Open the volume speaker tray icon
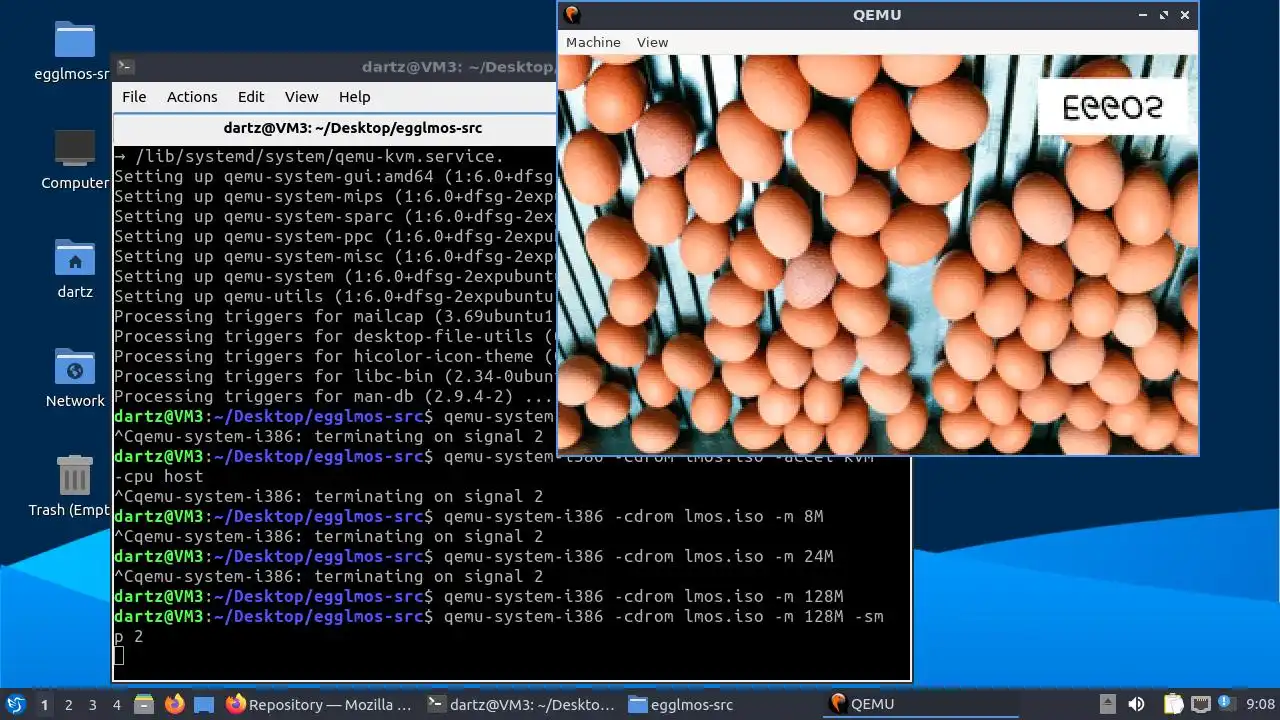 point(1136,704)
